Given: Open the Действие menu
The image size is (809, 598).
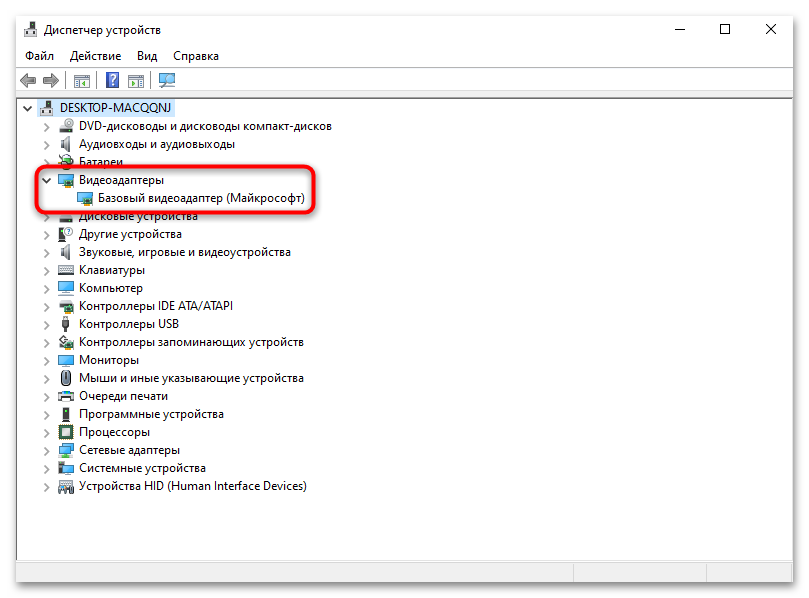Looking at the screenshot, I should [x=95, y=56].
